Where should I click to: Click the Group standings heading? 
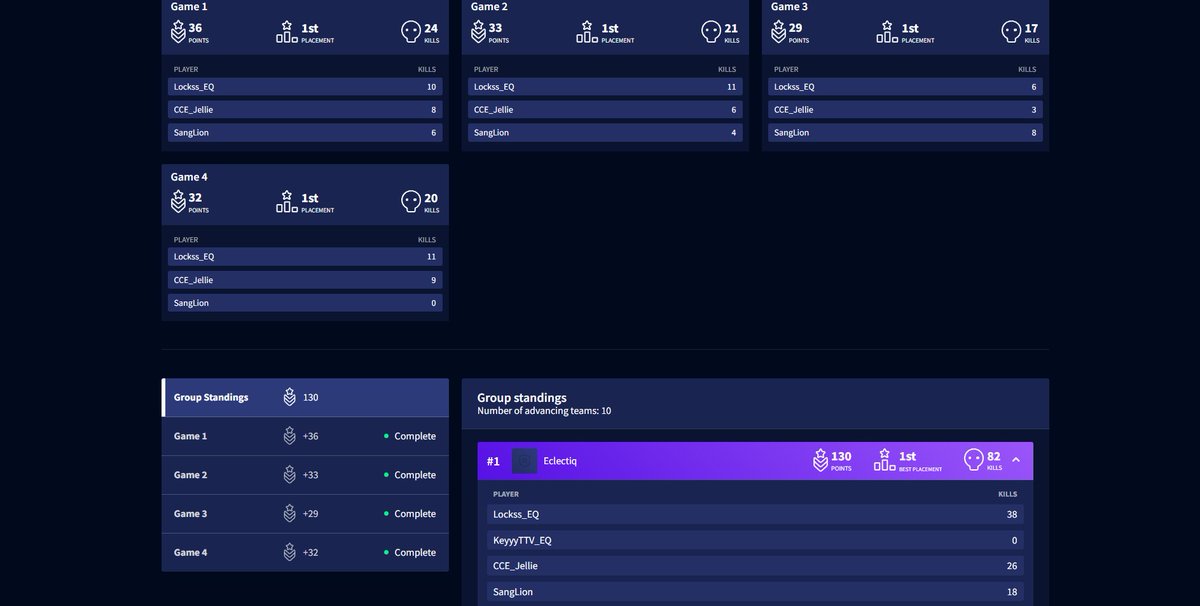pos(522,397)
